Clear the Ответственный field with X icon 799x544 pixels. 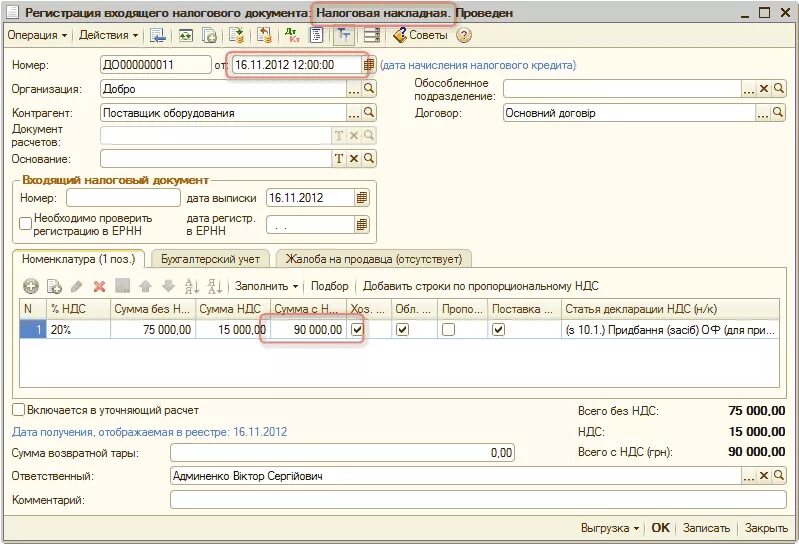(763, 476)
